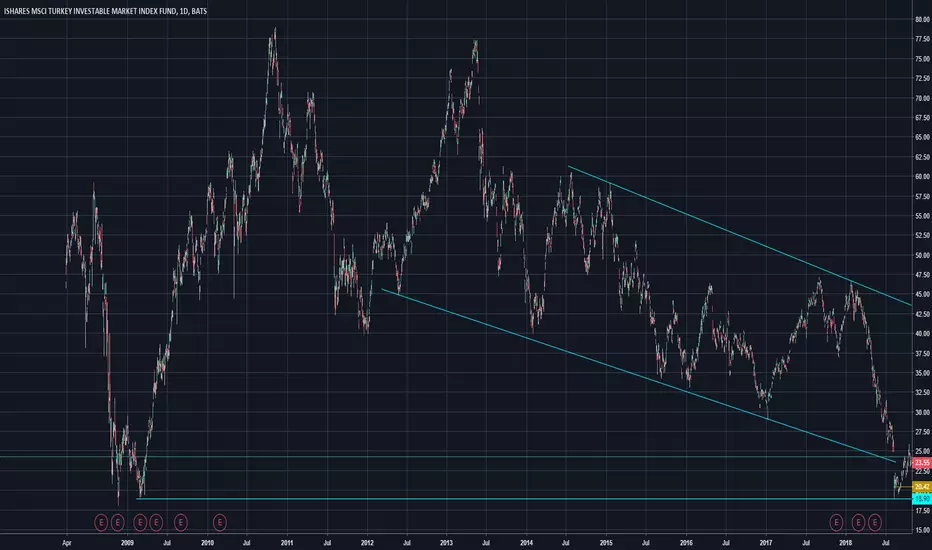Click the second E marker from the left
The image size is (932, 550).
(118, 523)
